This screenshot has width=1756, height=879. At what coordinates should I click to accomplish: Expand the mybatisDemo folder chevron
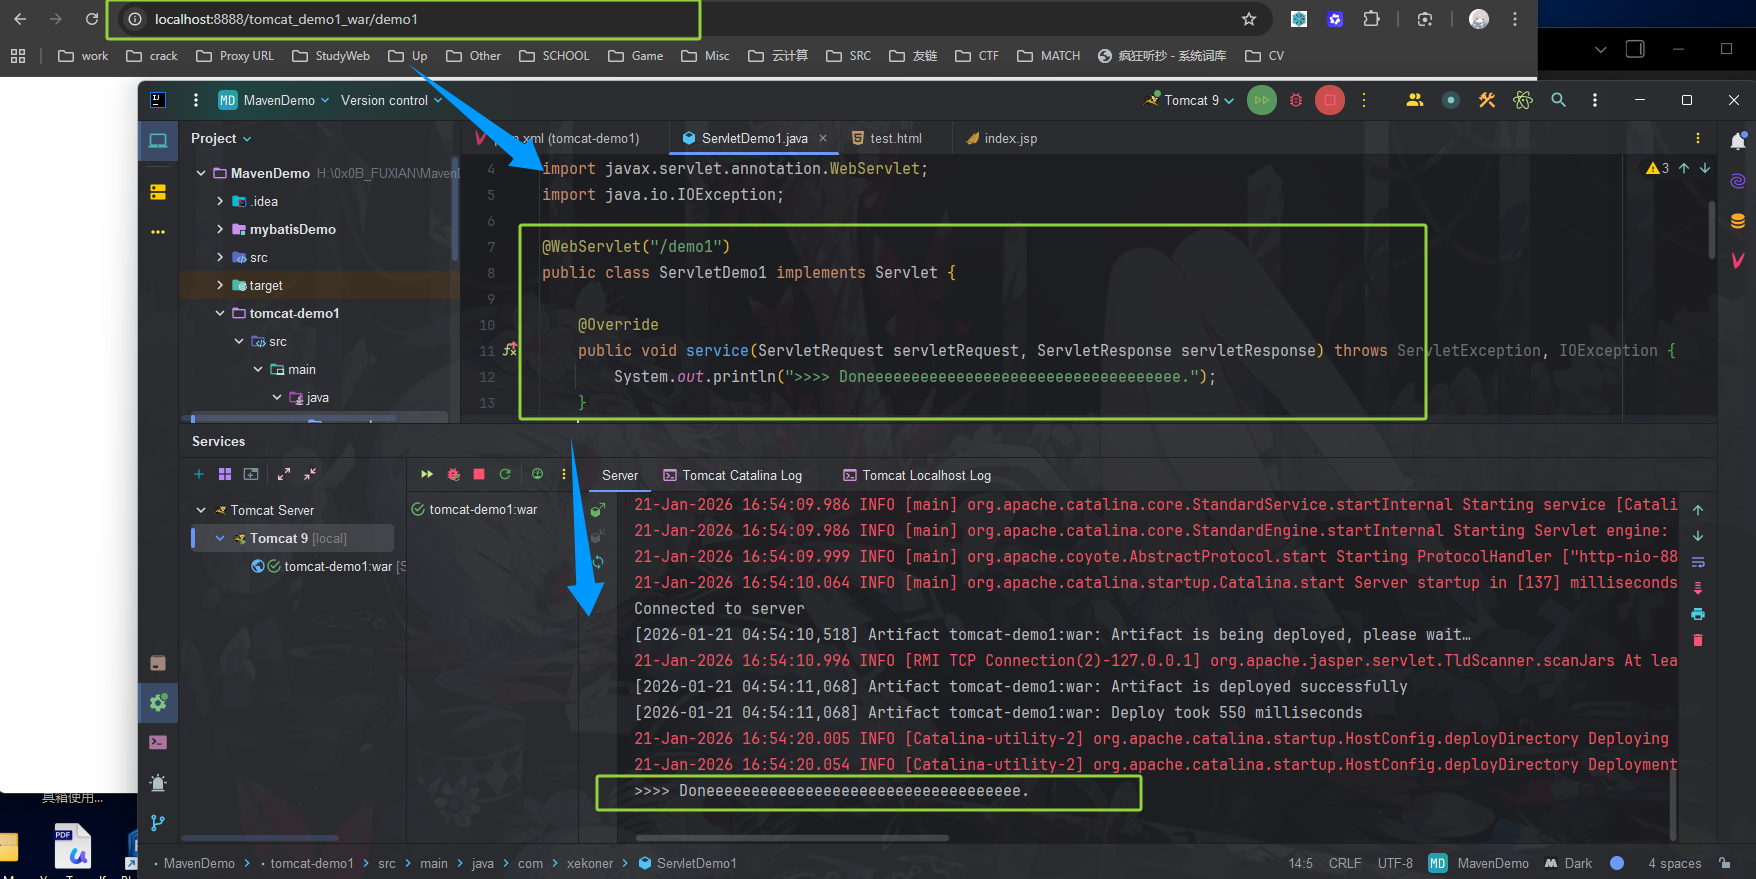click(x=220, y=229)
